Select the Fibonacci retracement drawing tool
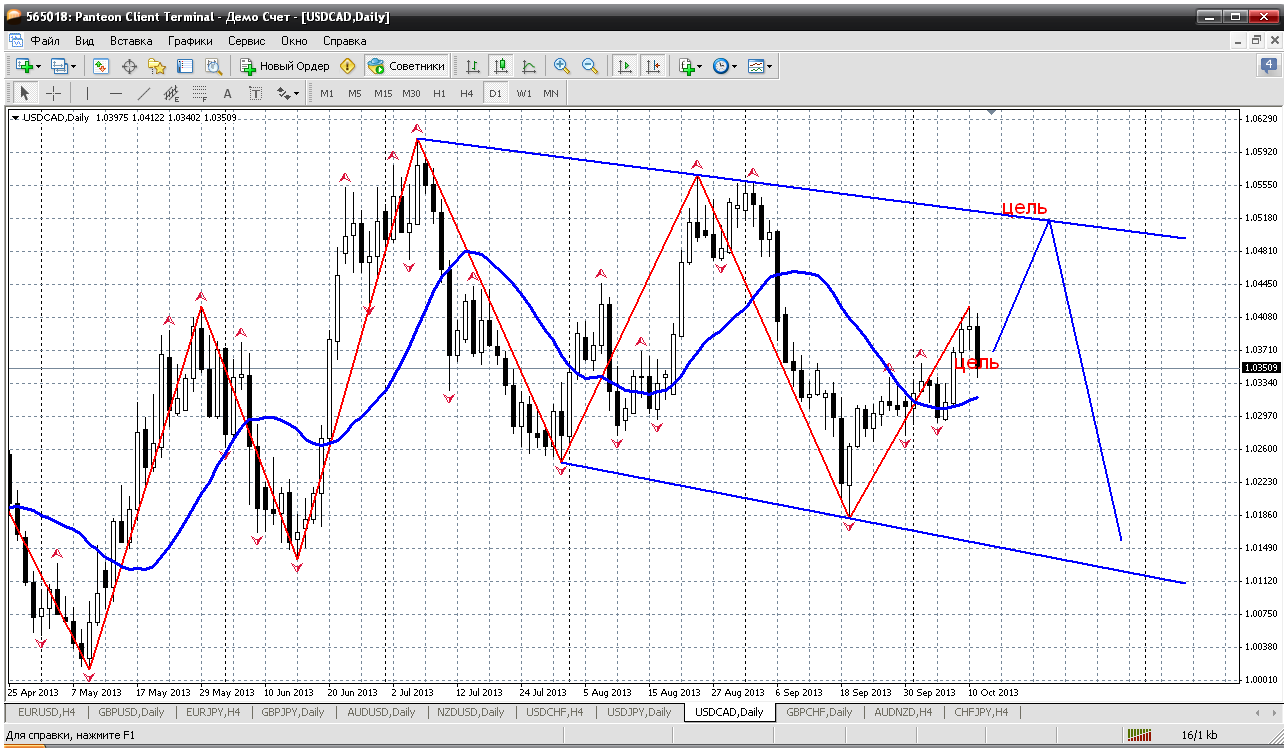The height and width of the screenshot is (748, 1288). [199, 93]
